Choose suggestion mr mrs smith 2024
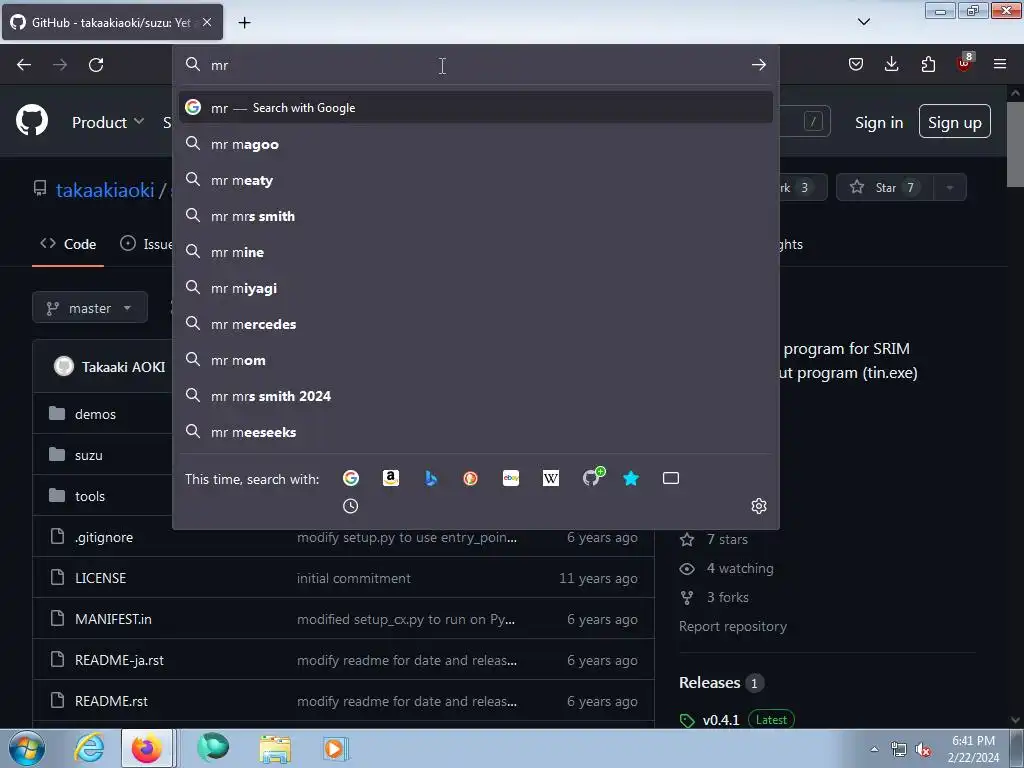Screen dimensions: 1024x768 (x=475, y=395)
